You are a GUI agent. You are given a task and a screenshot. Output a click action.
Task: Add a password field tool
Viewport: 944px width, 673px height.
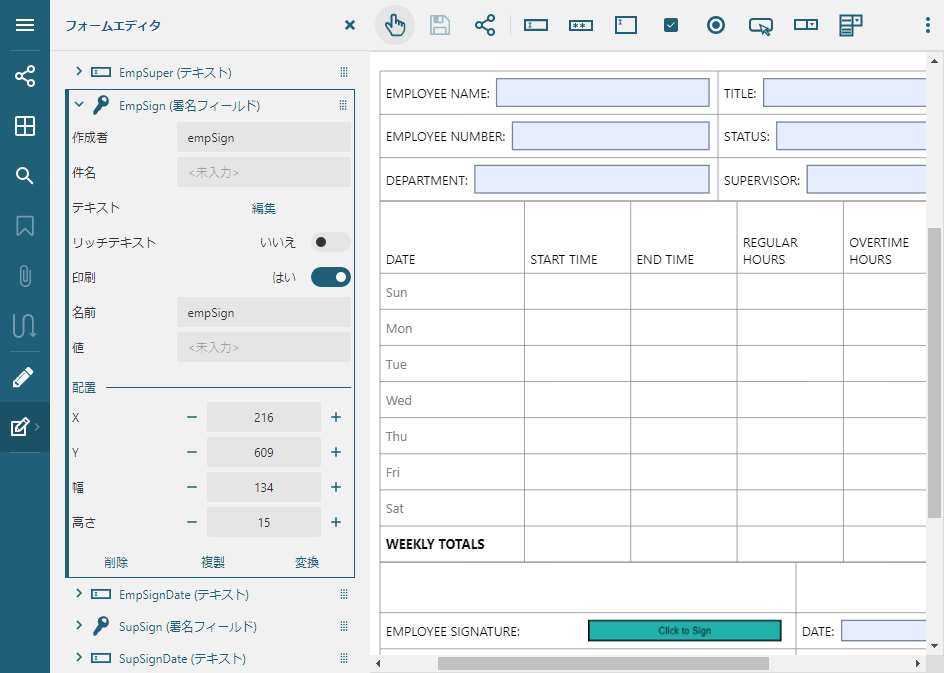[580, 25]
